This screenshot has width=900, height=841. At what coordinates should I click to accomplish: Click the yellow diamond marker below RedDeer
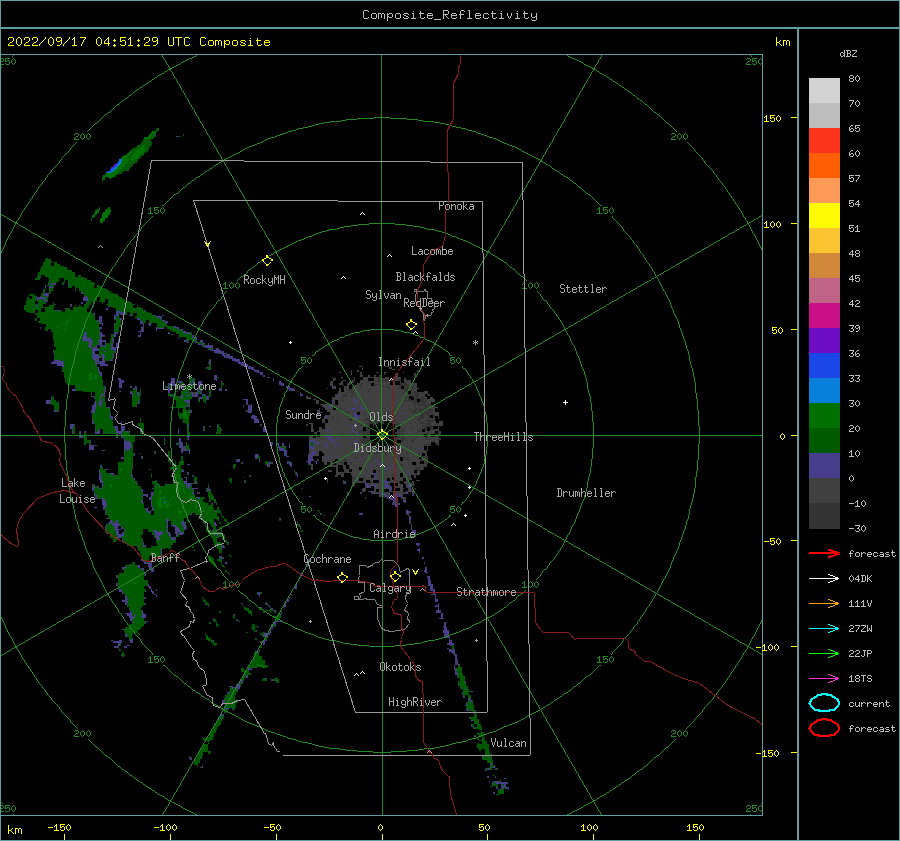coord(411,325)
